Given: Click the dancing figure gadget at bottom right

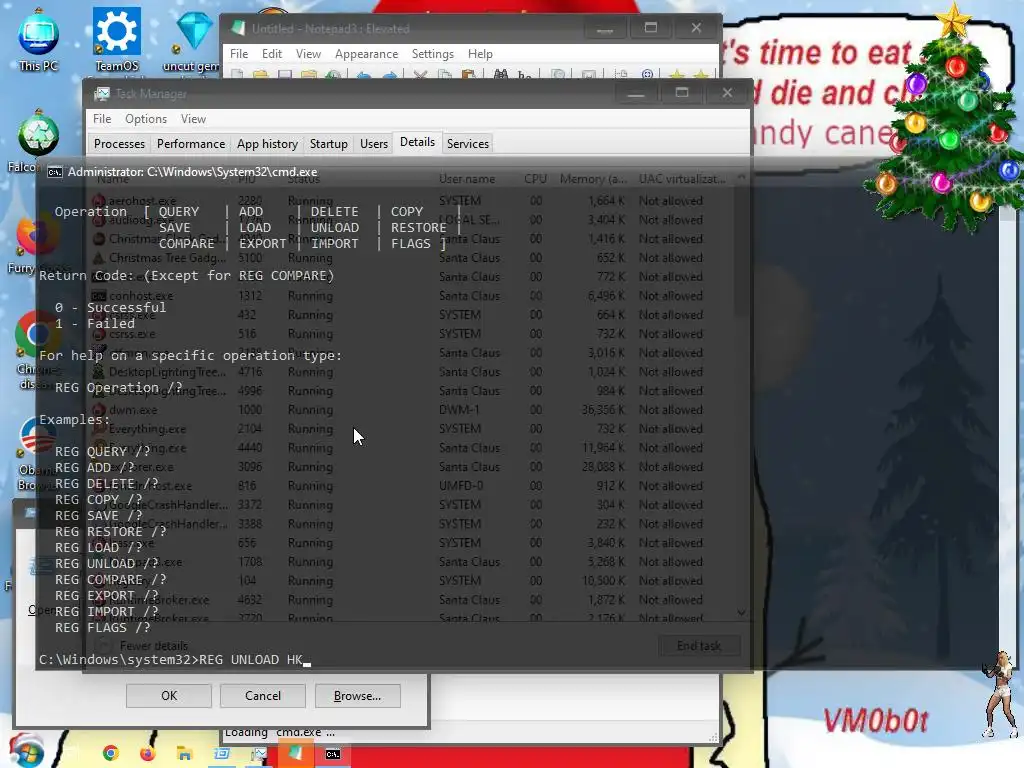Looking at the screenshot, I should [x=998, y=694].
